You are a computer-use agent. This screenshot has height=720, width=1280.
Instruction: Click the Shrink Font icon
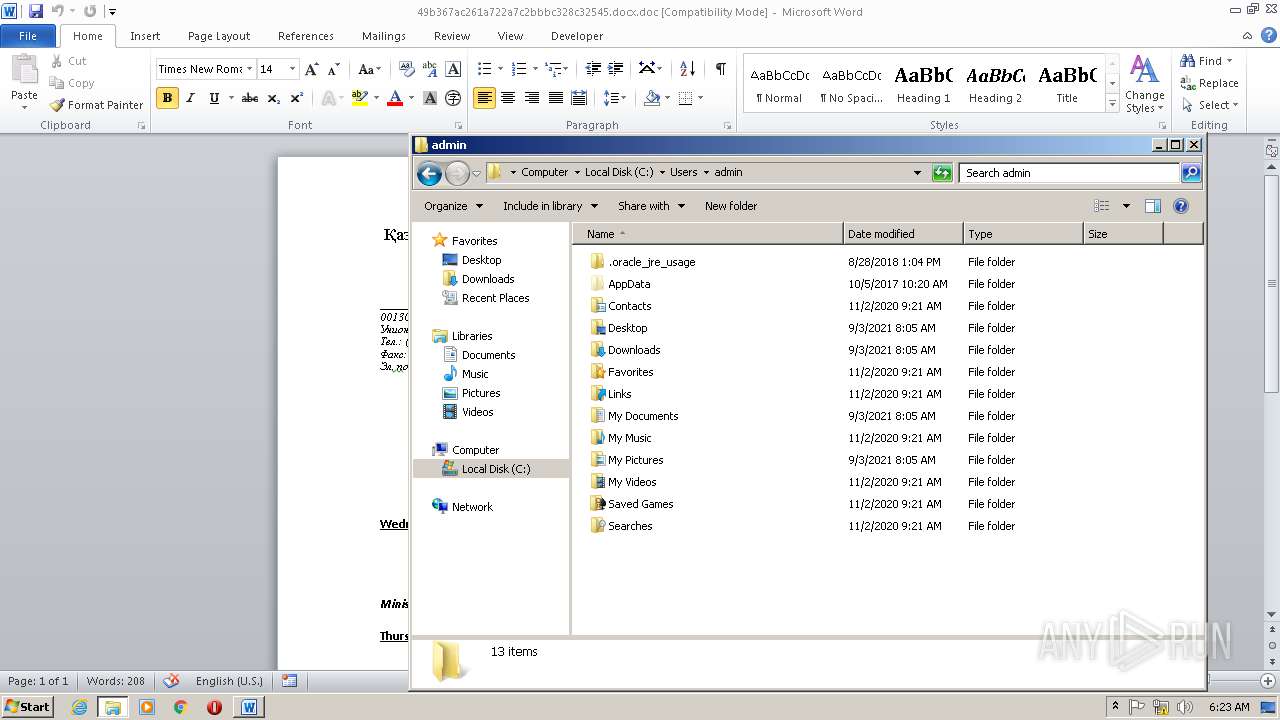click(x=334, y=69)
